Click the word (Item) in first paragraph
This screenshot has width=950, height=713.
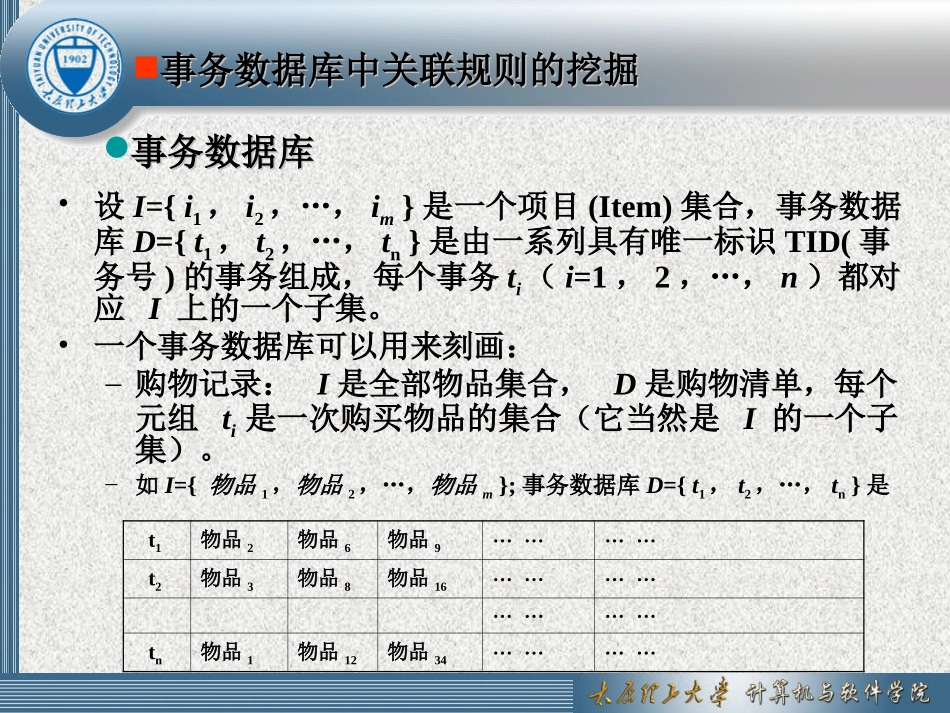[630, 207]
